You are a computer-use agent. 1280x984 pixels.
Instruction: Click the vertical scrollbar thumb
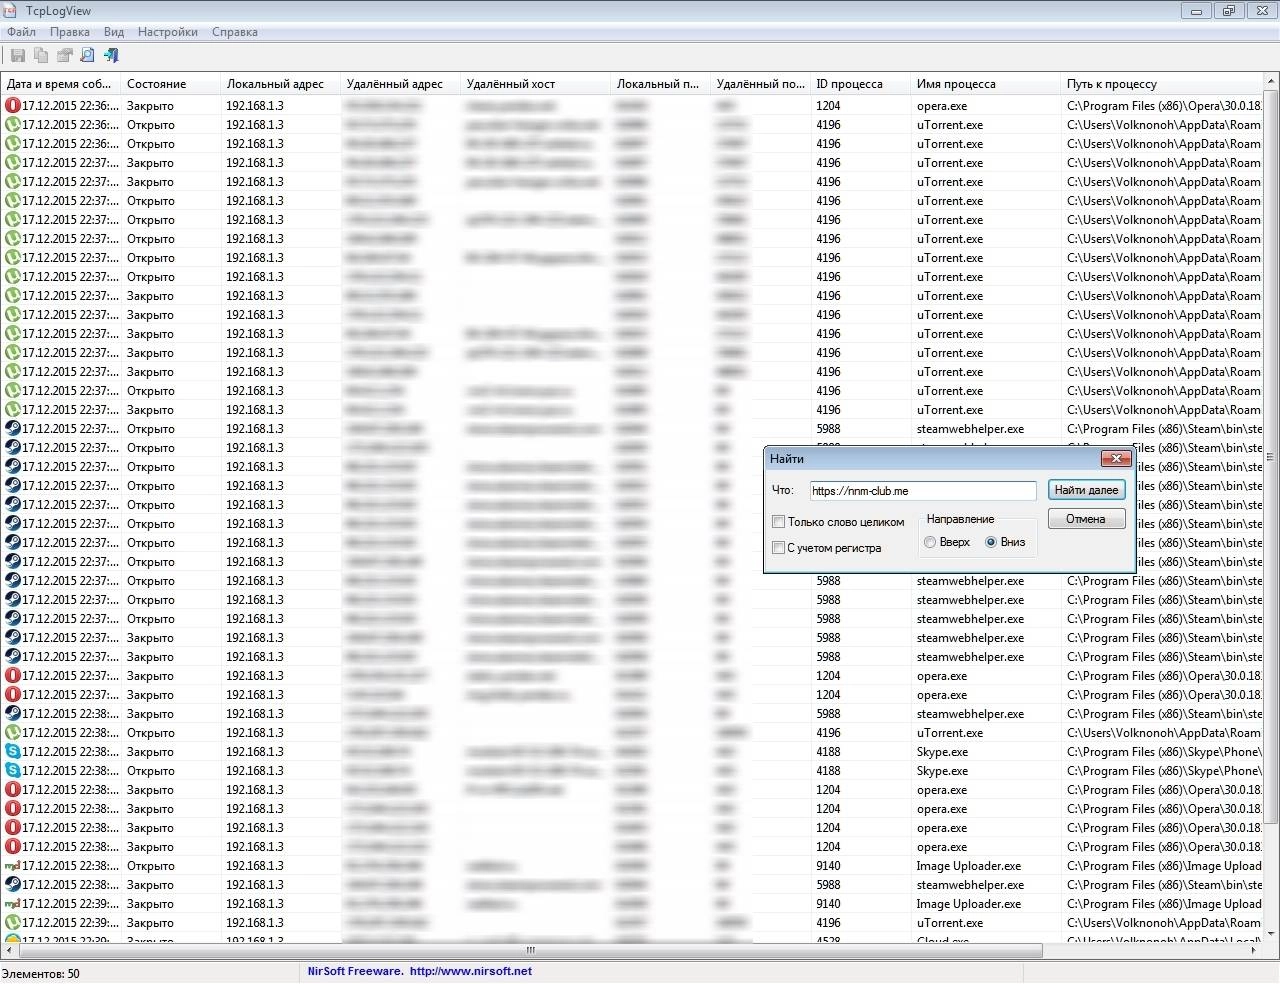[x=1272, y=459]
